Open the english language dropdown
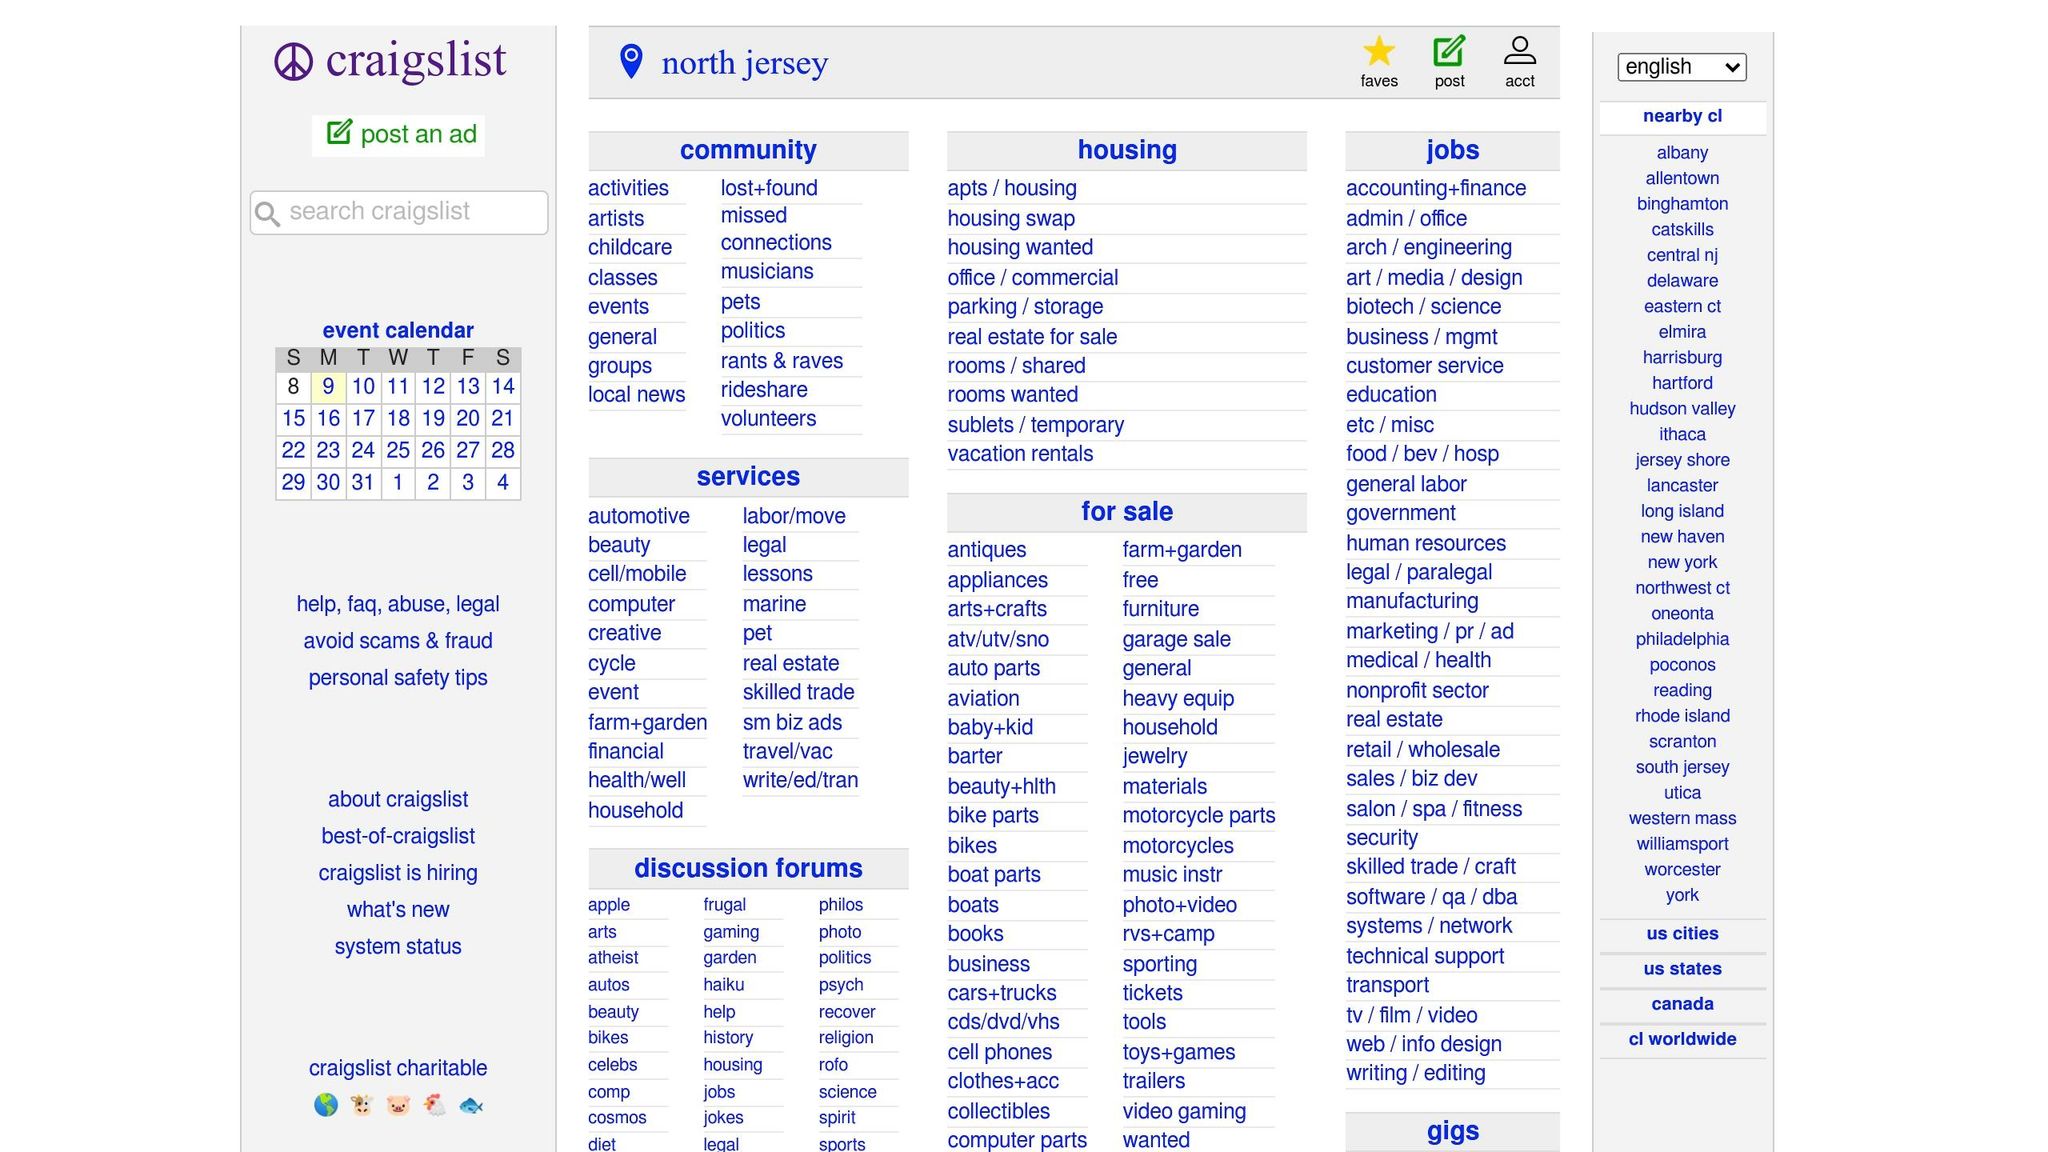2048x1152 pixels. [1681, 67]
